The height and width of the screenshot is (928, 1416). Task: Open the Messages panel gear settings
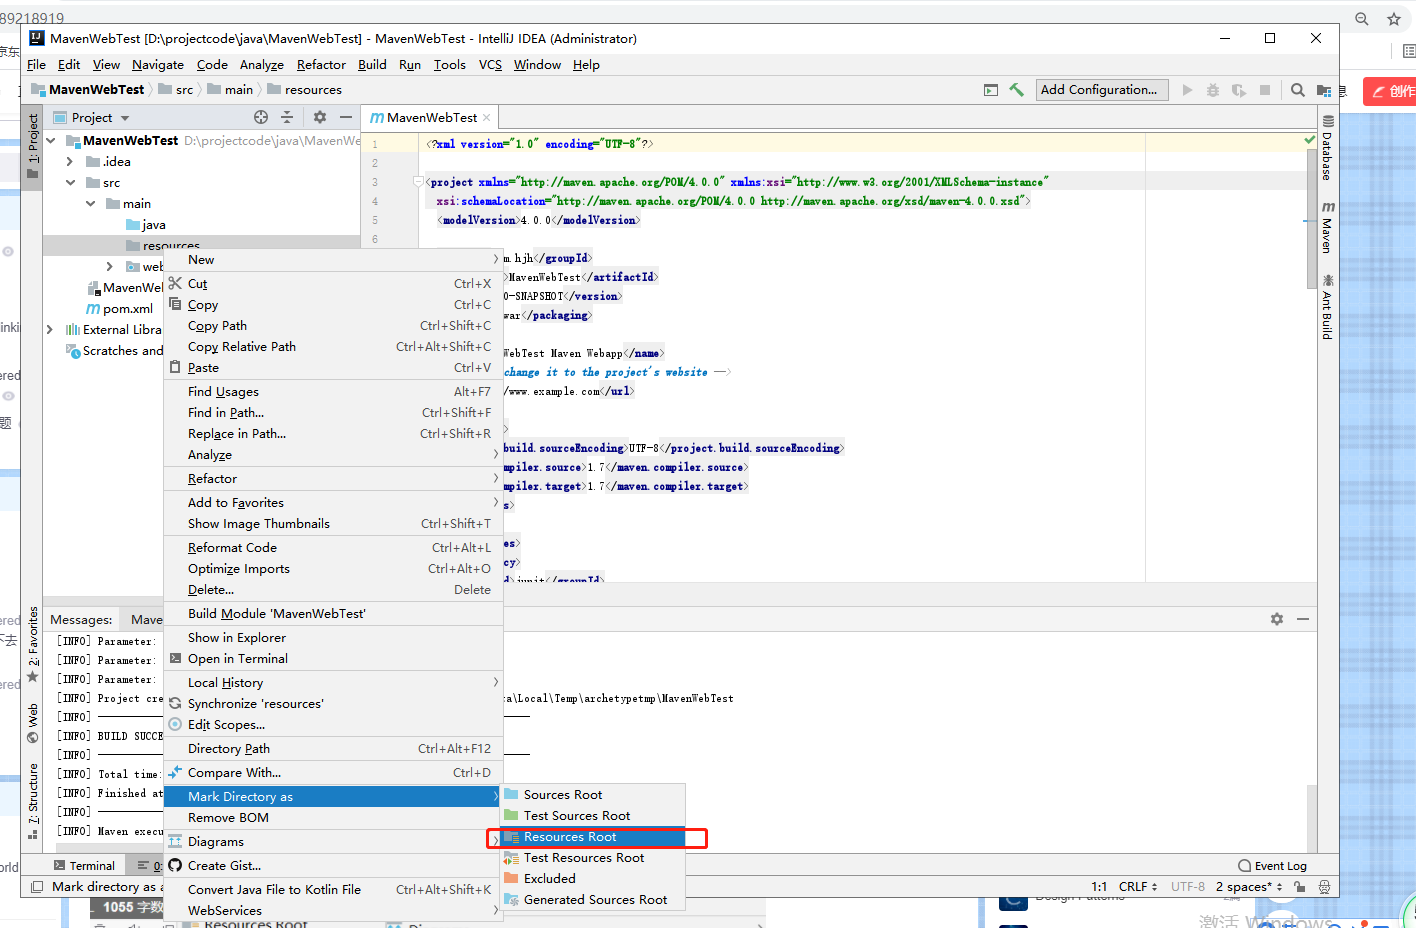(1277, 619)
